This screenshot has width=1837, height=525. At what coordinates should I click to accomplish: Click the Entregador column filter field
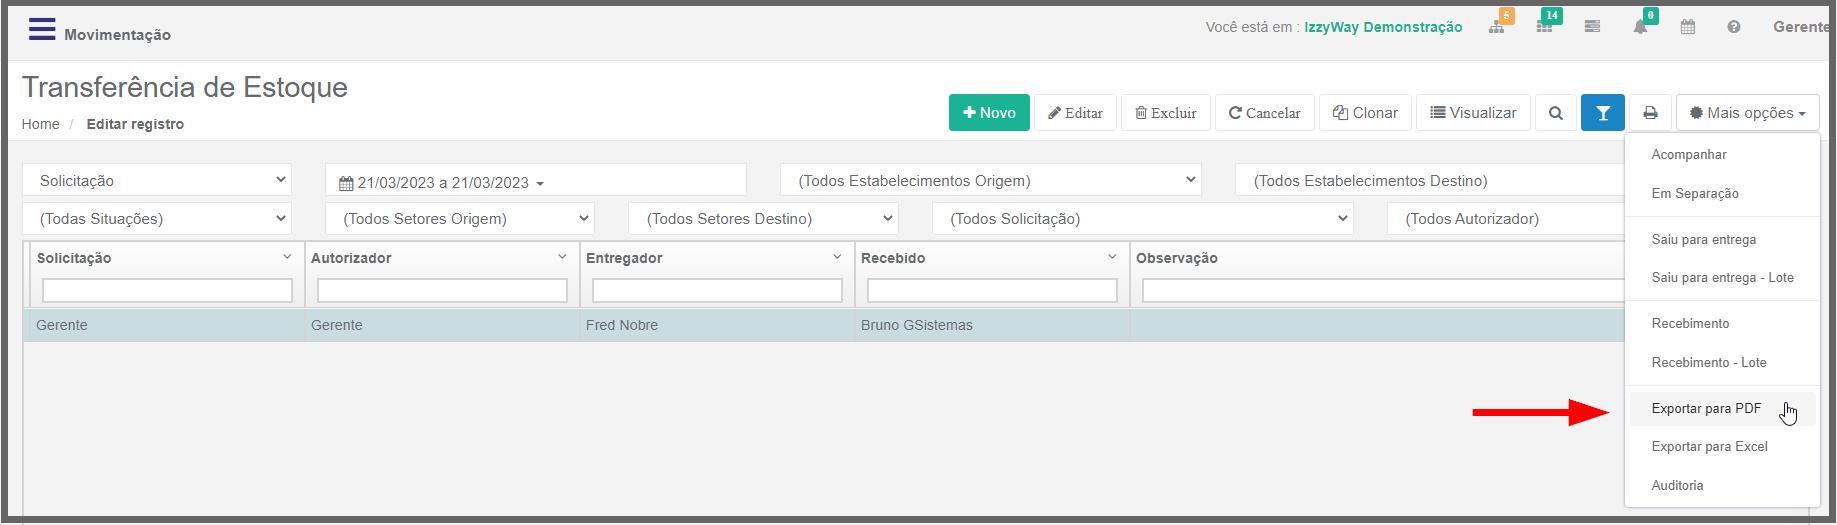(717, 290)
